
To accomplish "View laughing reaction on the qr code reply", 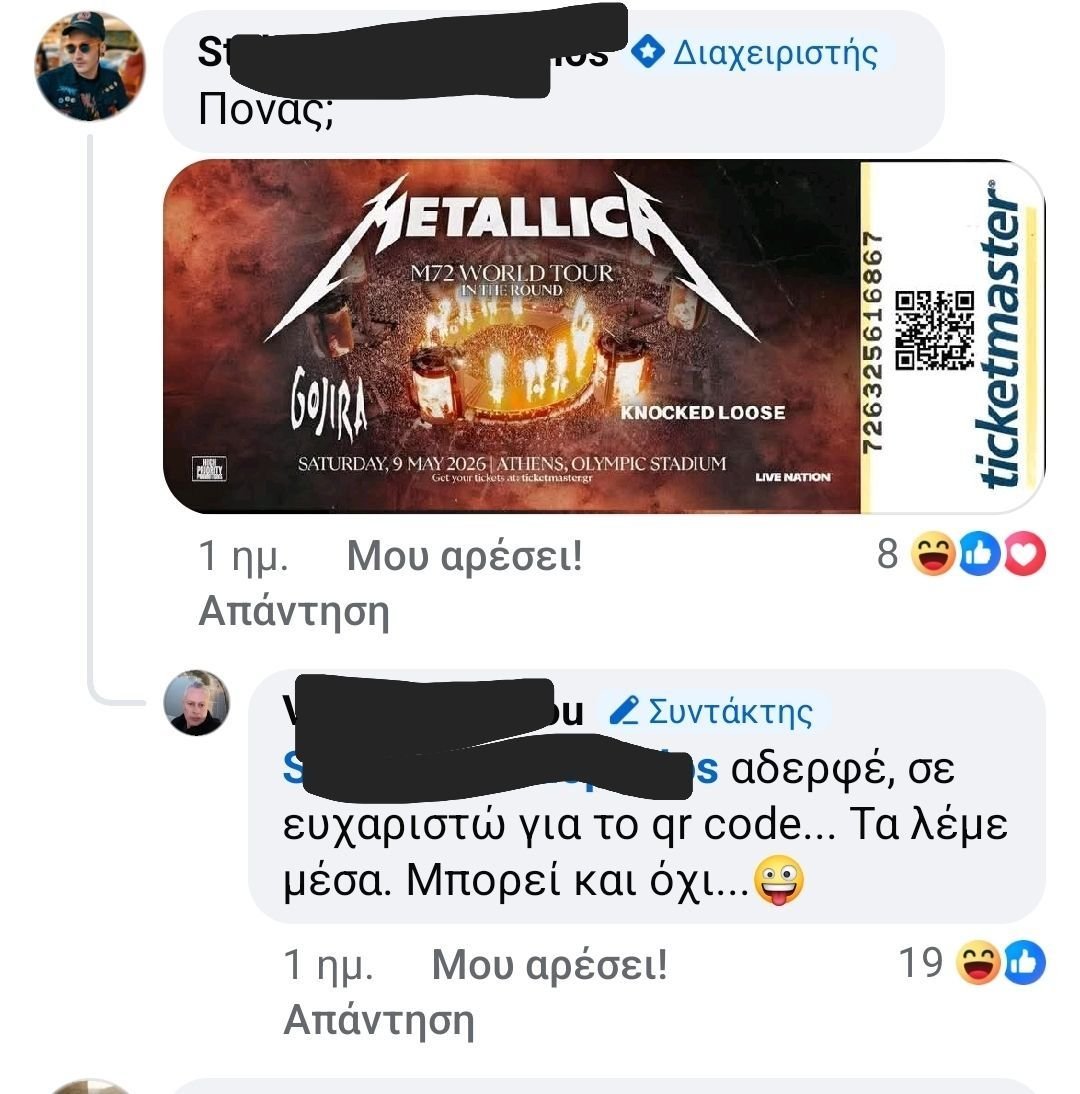I will [x=977, y=963].
